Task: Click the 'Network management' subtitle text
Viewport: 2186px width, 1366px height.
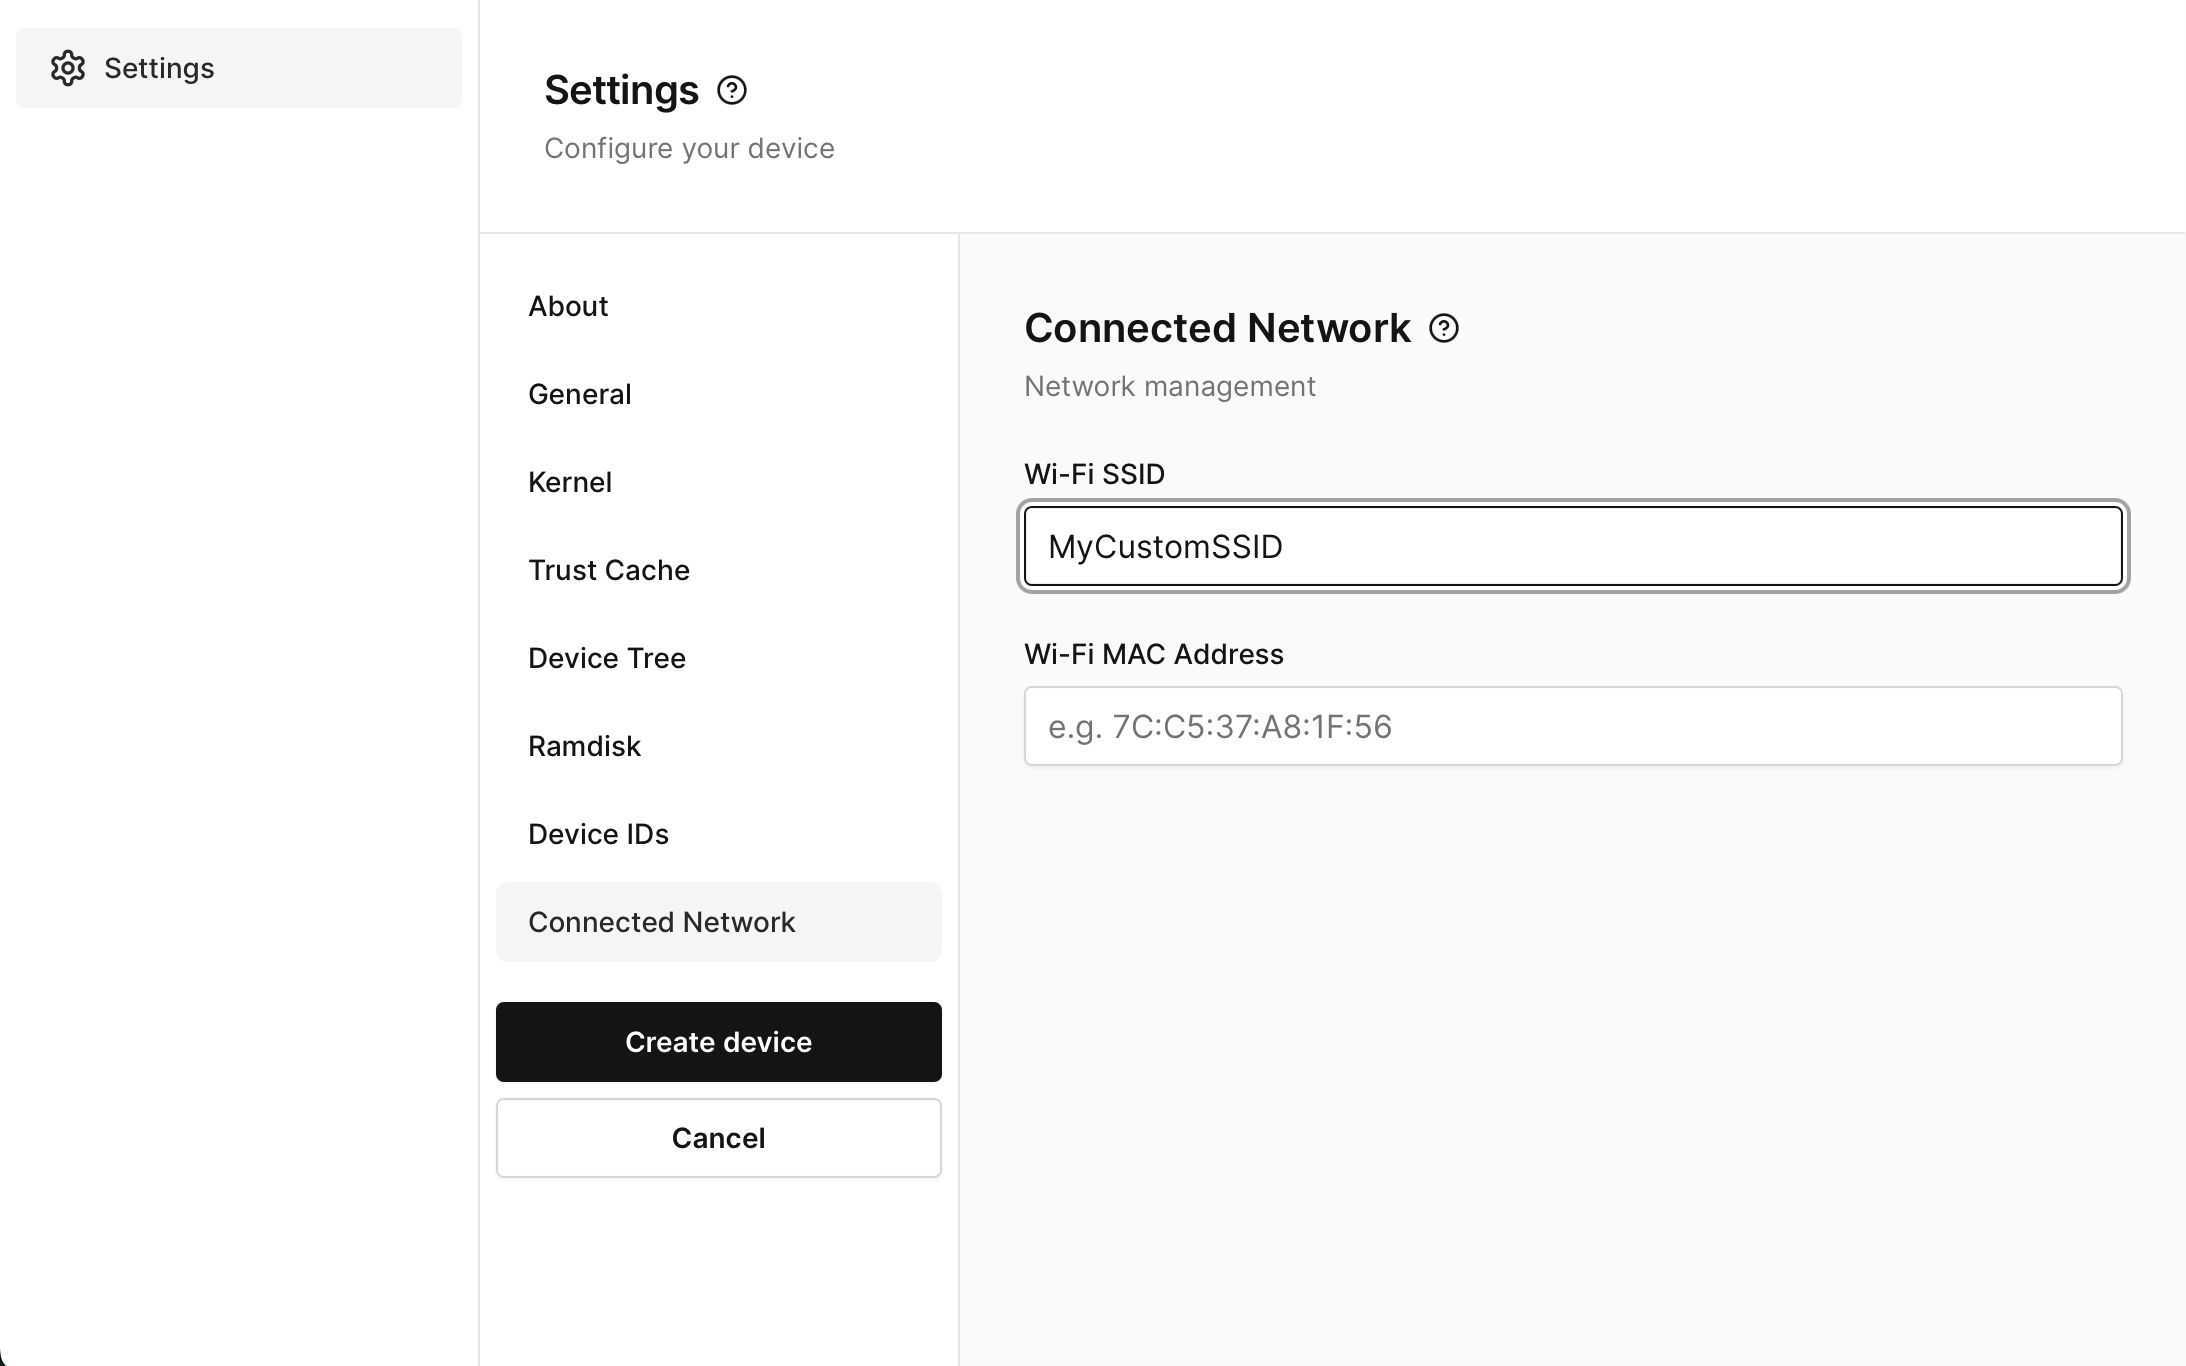Action: [x=1170, y=386]
